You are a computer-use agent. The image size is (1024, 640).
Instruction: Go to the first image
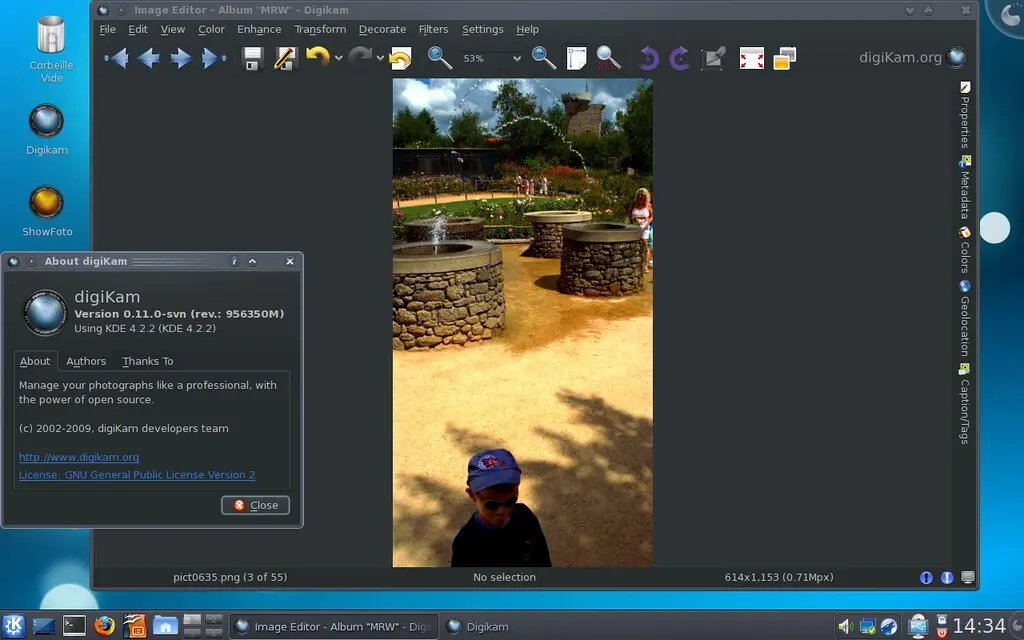tap(116, 58)
